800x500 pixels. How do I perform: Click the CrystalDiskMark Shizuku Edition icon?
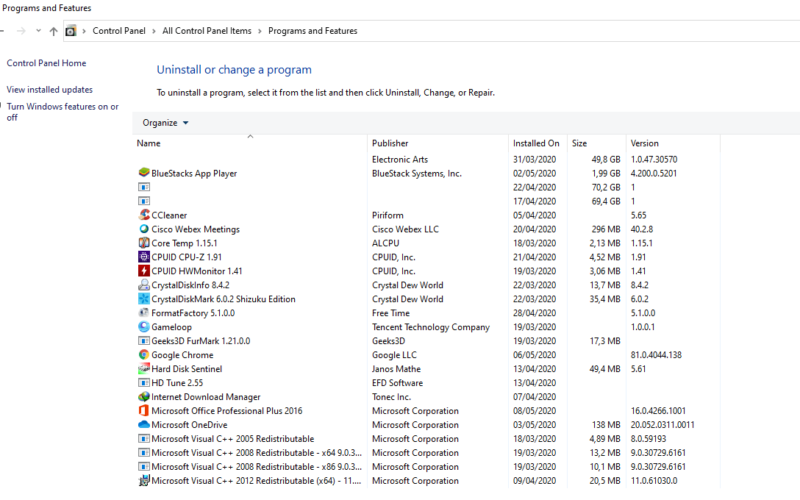coord(144,298)
